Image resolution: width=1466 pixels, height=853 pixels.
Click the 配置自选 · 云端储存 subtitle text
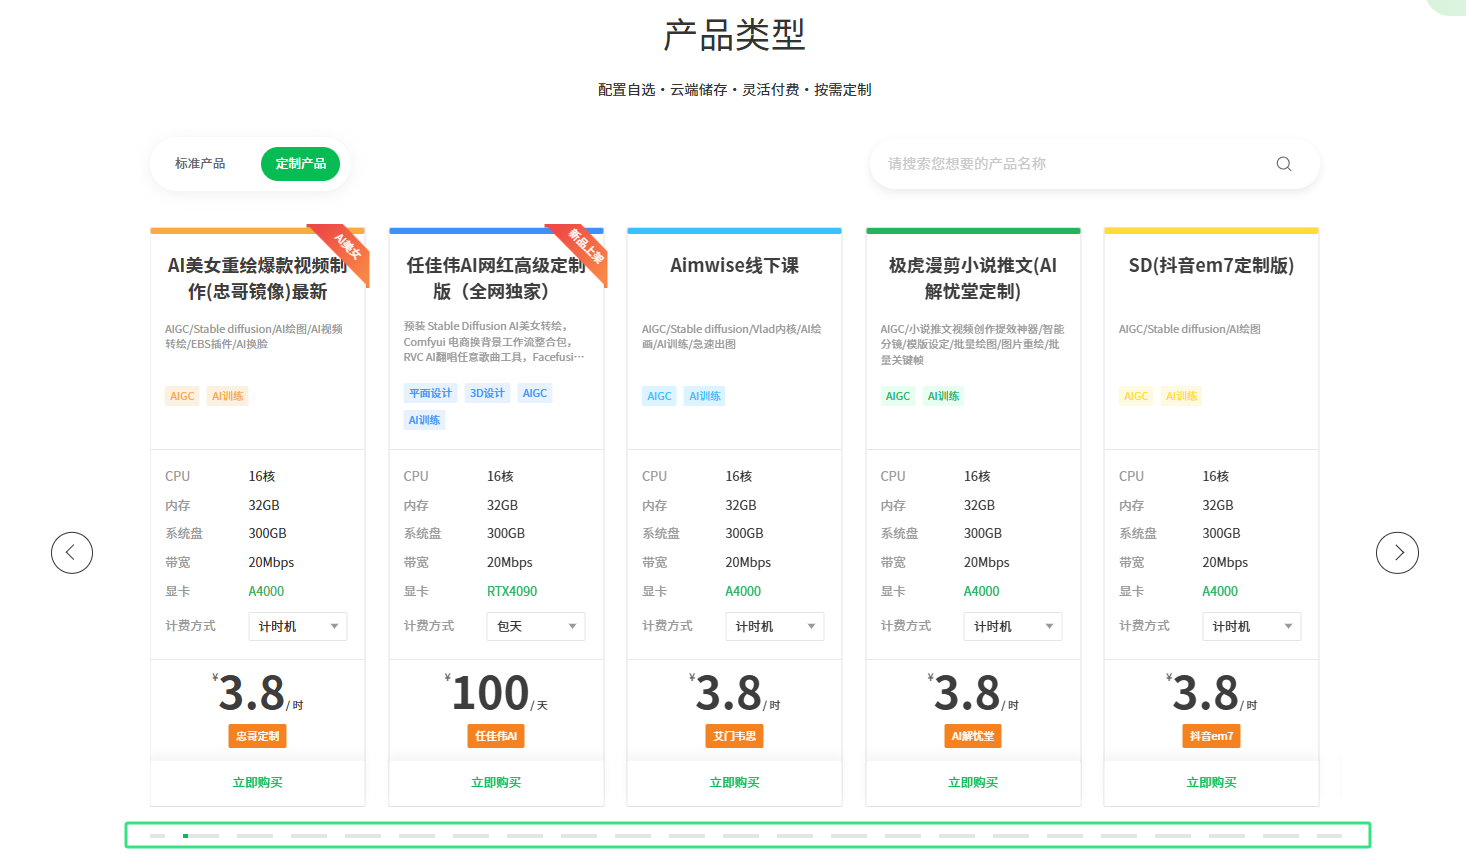(x=734, y=90)
